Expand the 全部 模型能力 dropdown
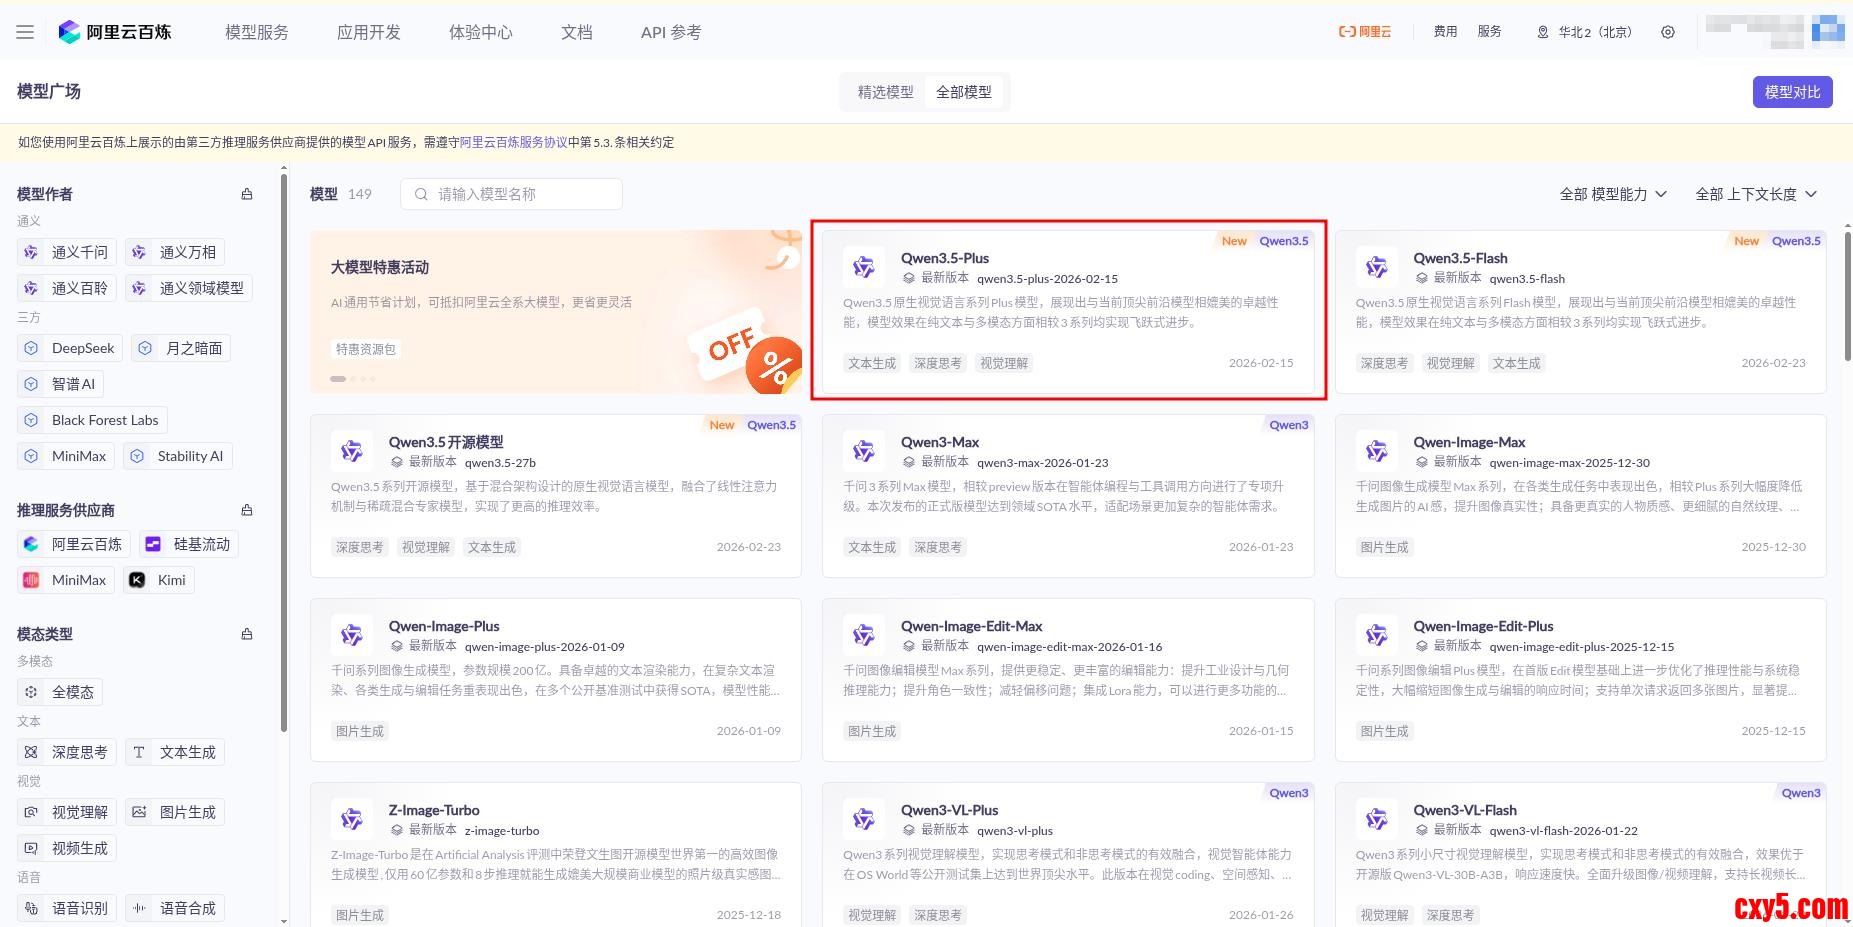The image size is (1853, 927). point(1612,194)
